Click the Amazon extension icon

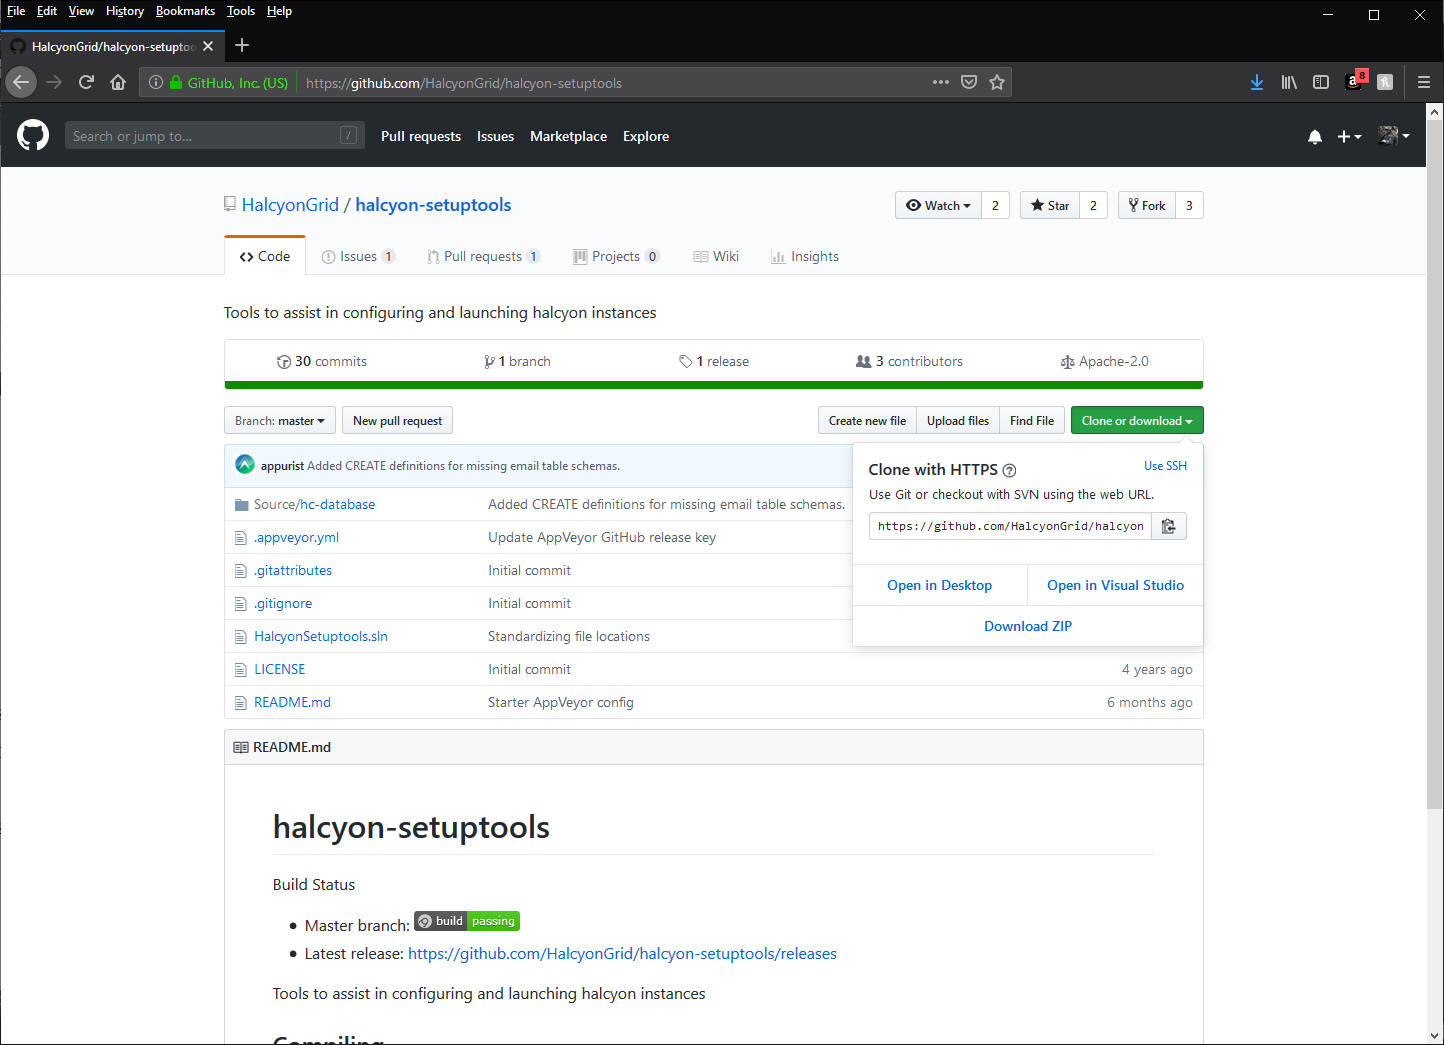pos(1354,82)
